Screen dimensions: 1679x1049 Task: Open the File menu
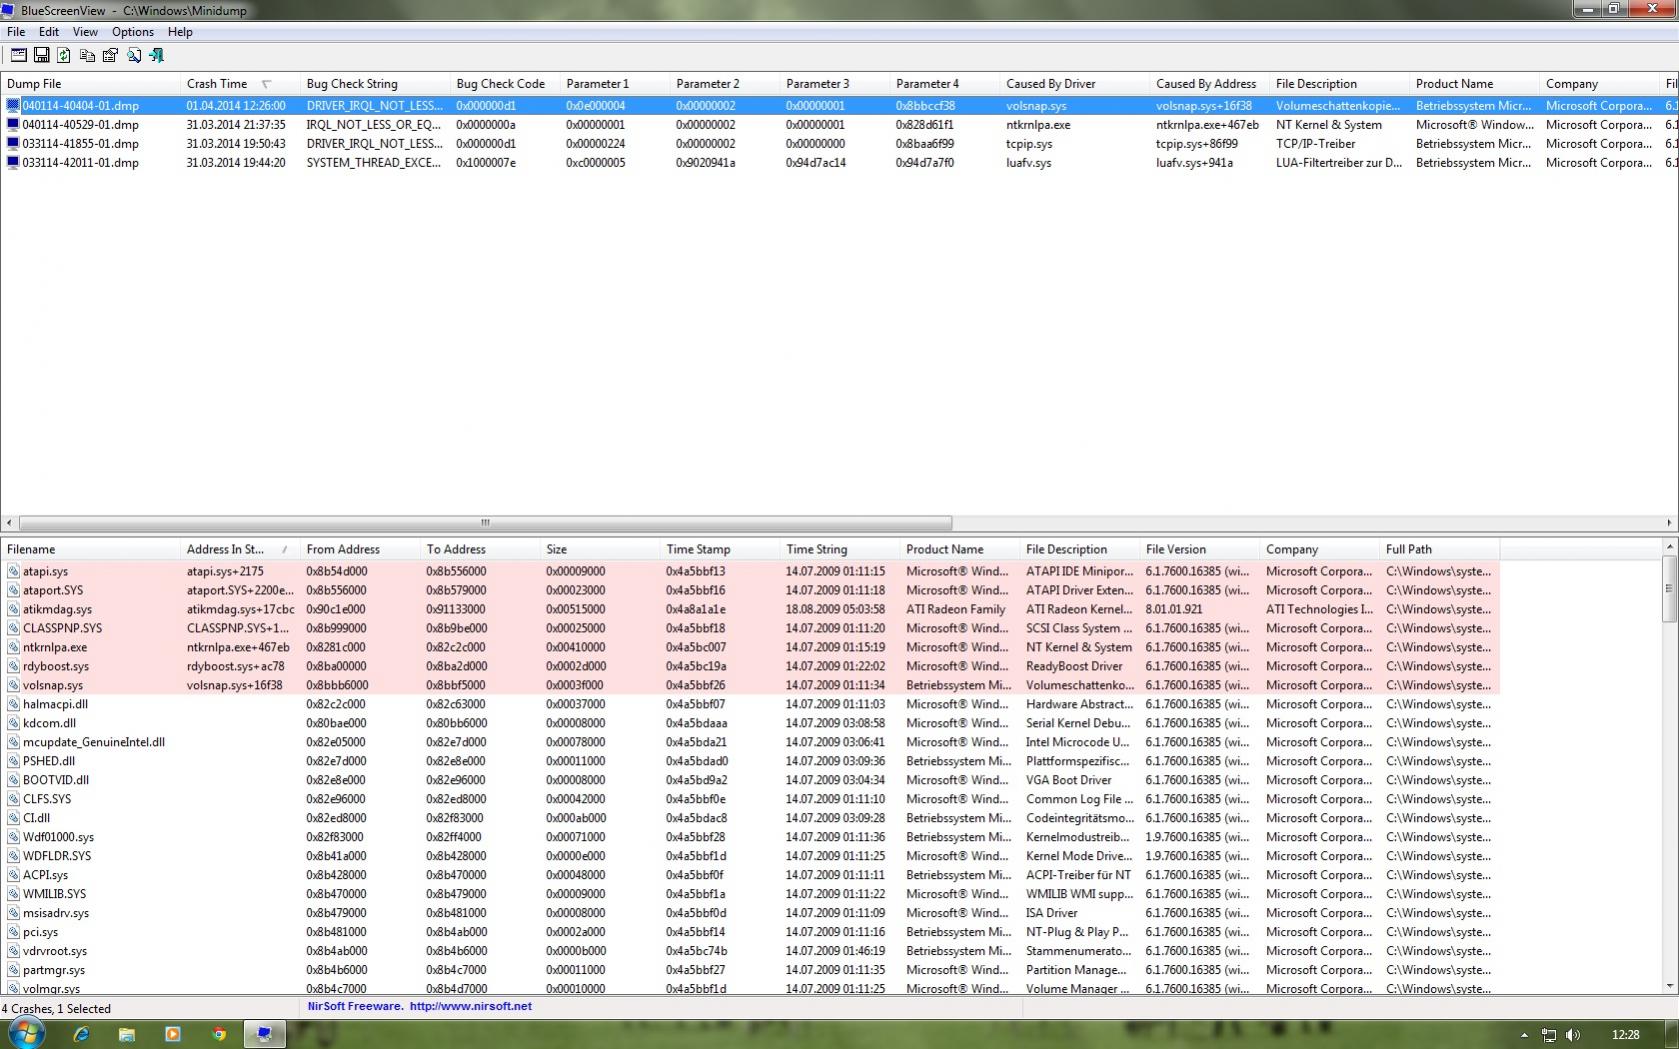16,32
